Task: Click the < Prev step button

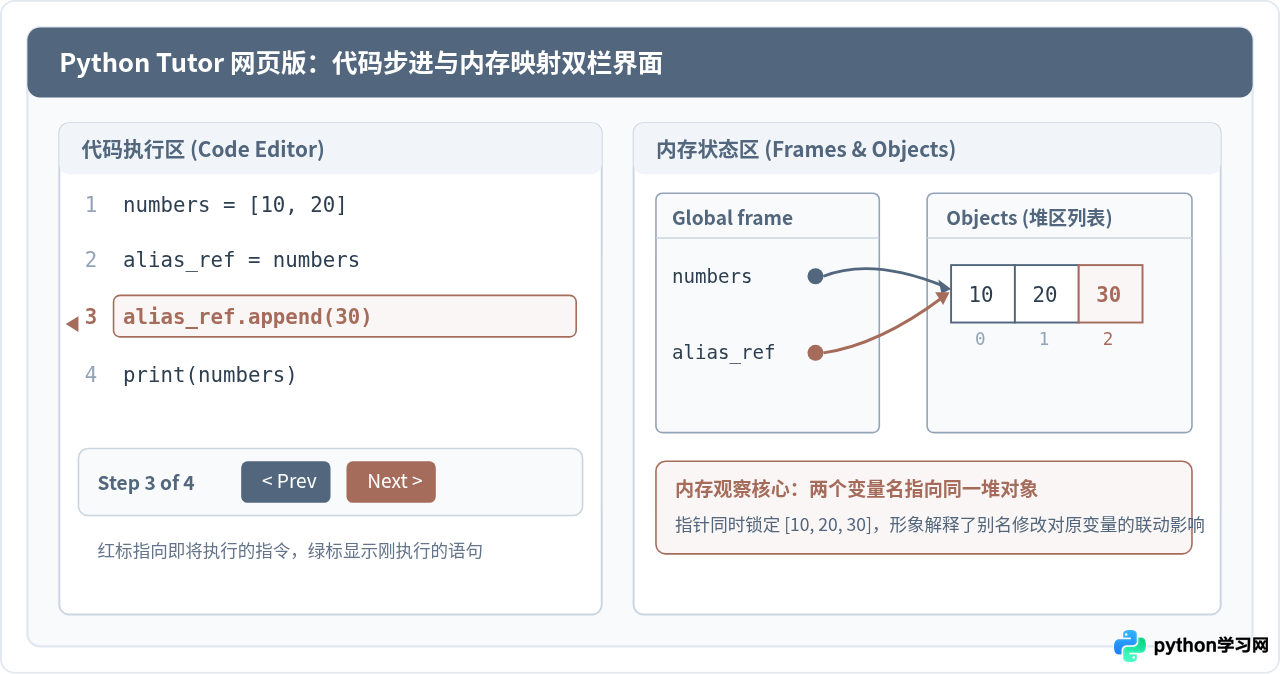Action: [286, 481]
